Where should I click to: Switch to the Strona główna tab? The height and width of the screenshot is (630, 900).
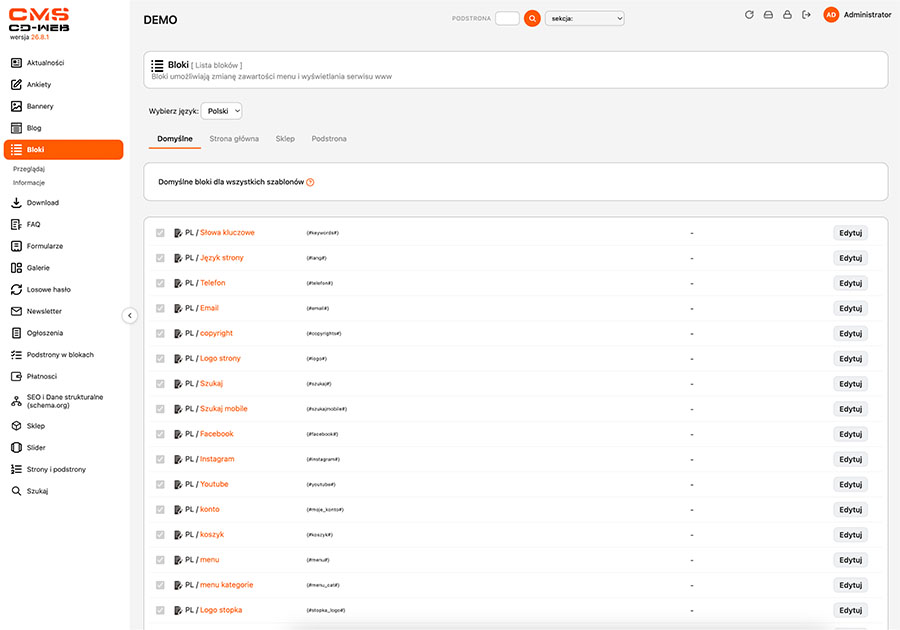coord(234,139)
